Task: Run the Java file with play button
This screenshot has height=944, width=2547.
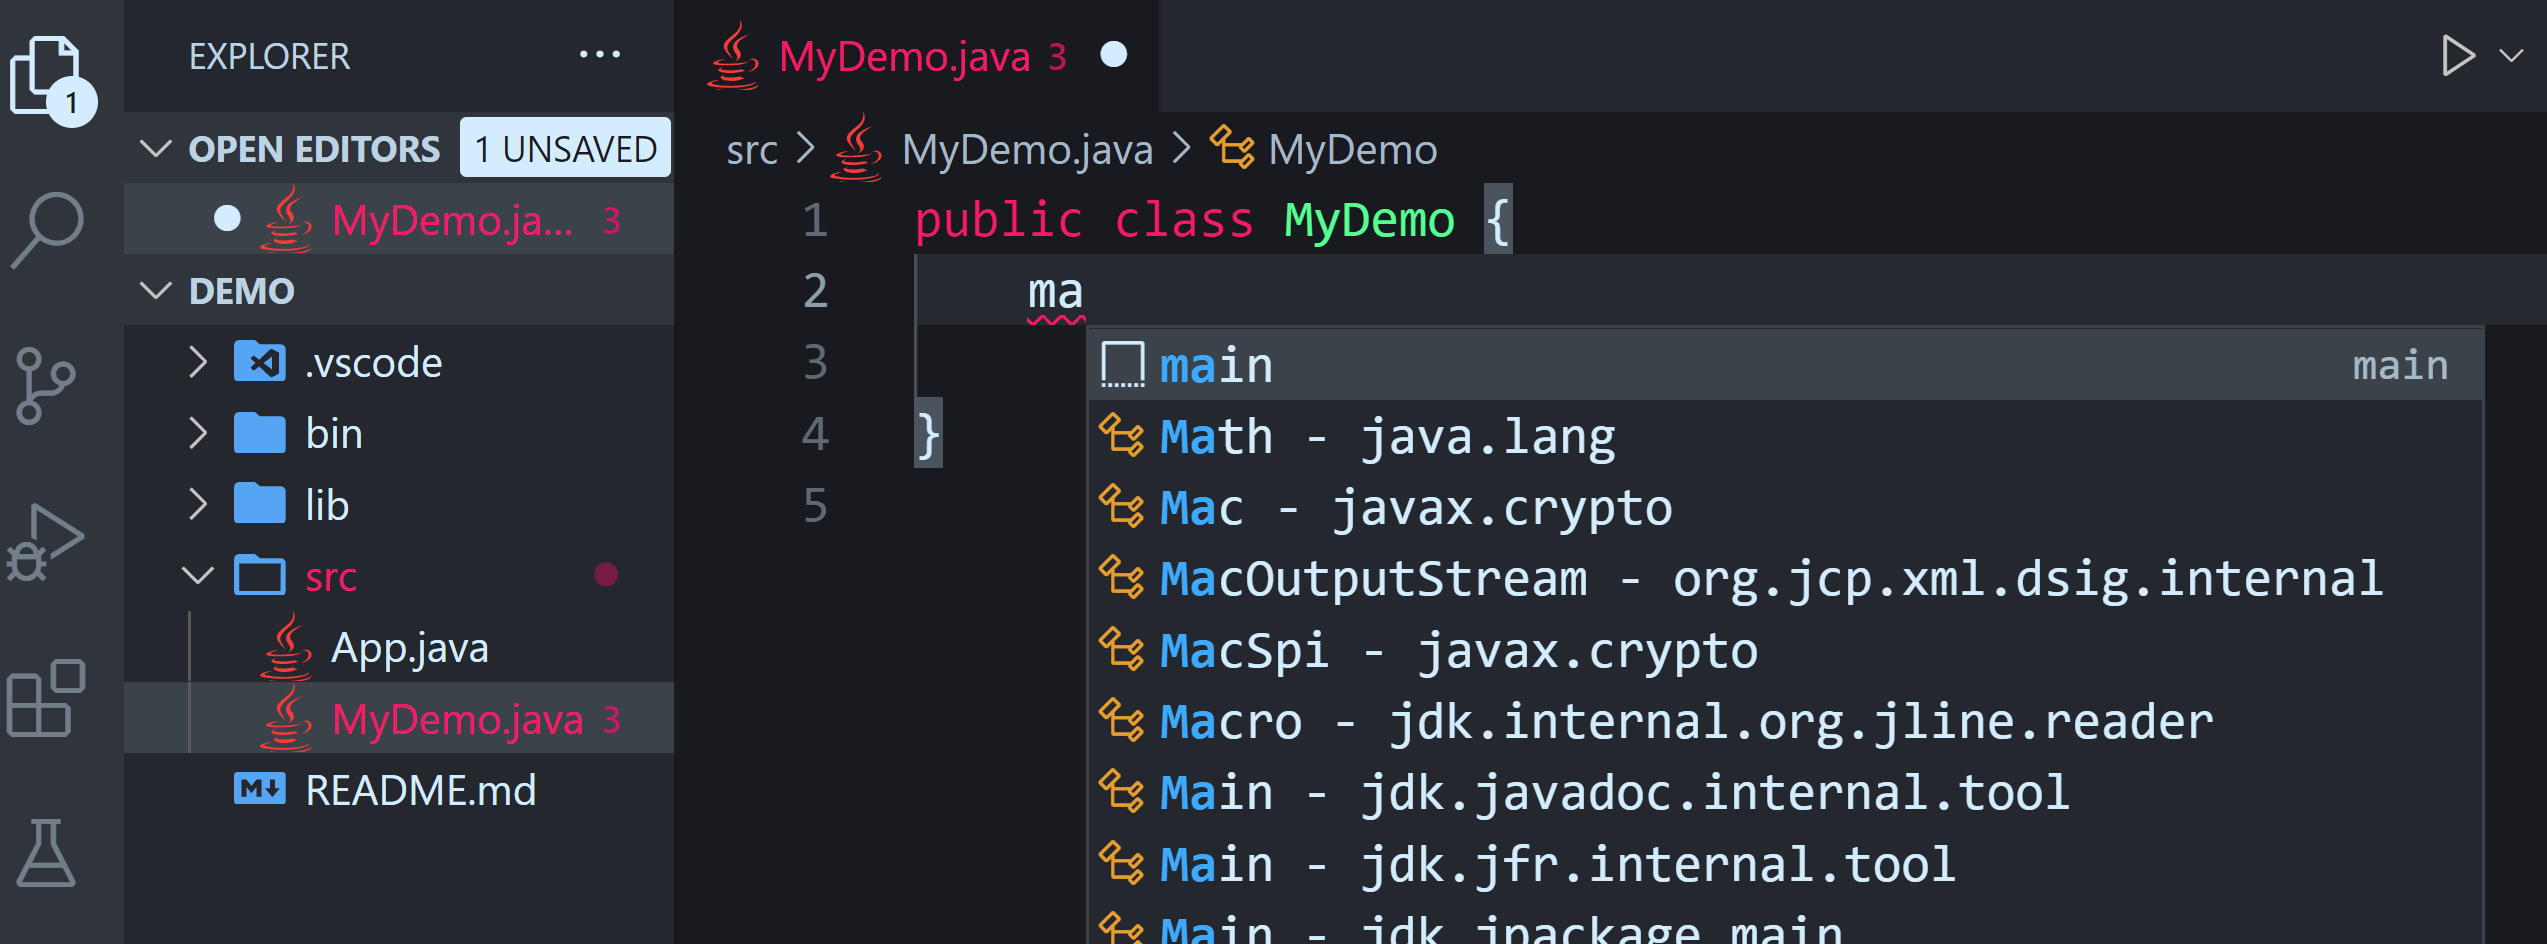Action: [2457, 55]
